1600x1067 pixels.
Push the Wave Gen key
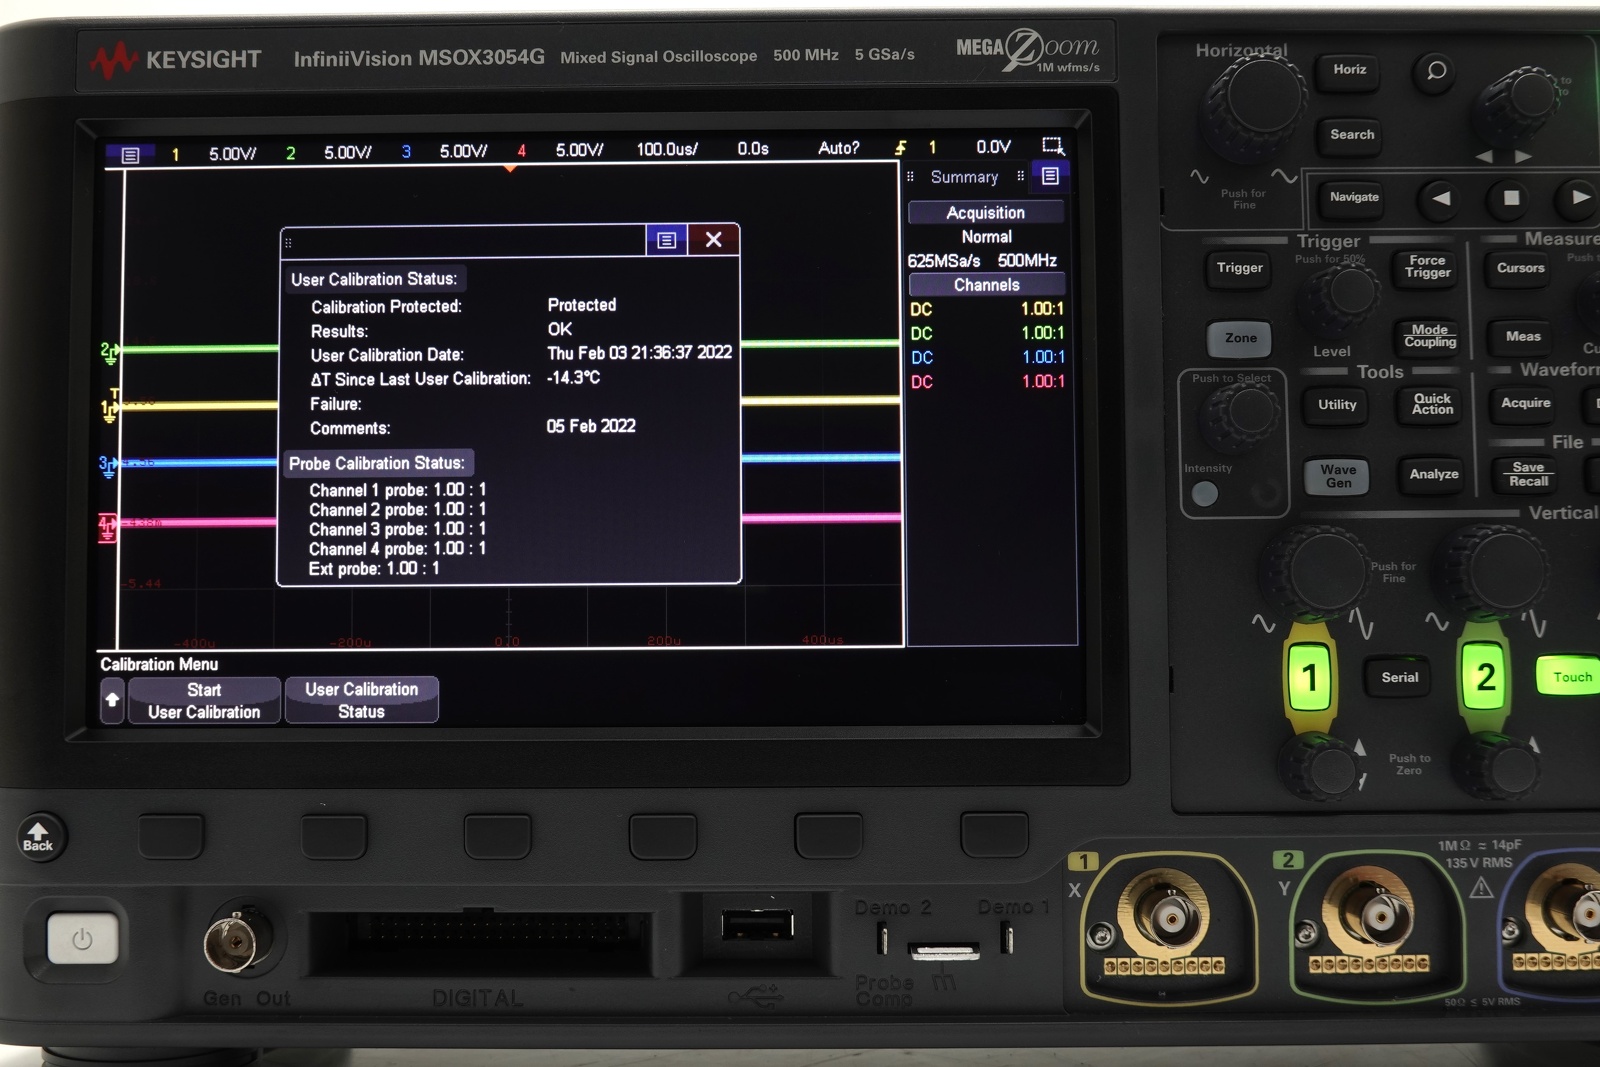click(1338, 476)
